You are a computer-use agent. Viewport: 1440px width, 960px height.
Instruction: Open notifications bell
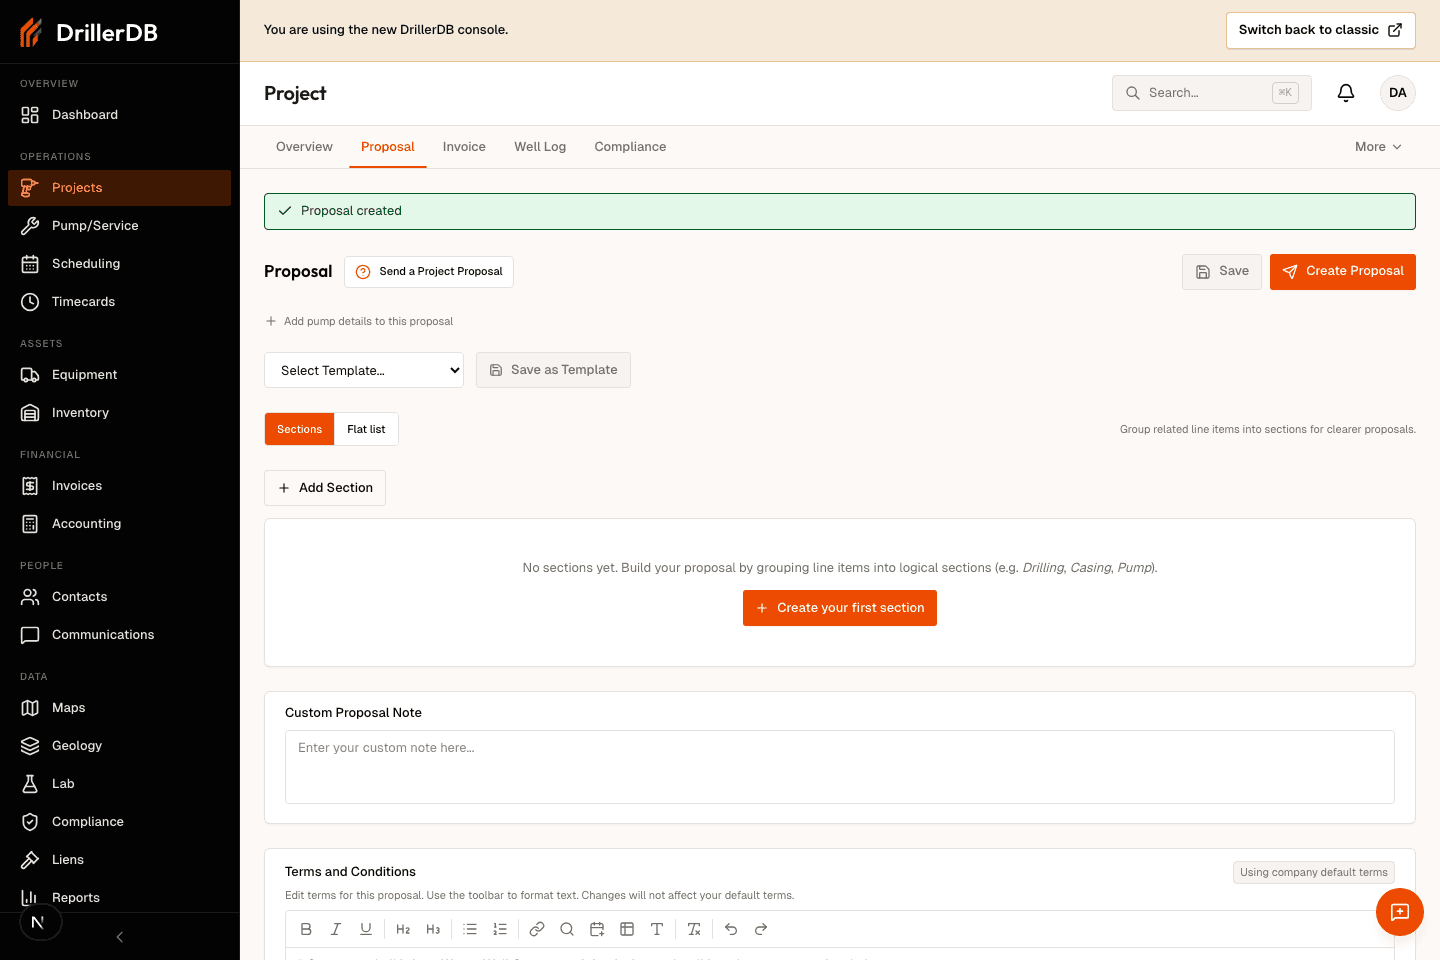click(1346, 93)
